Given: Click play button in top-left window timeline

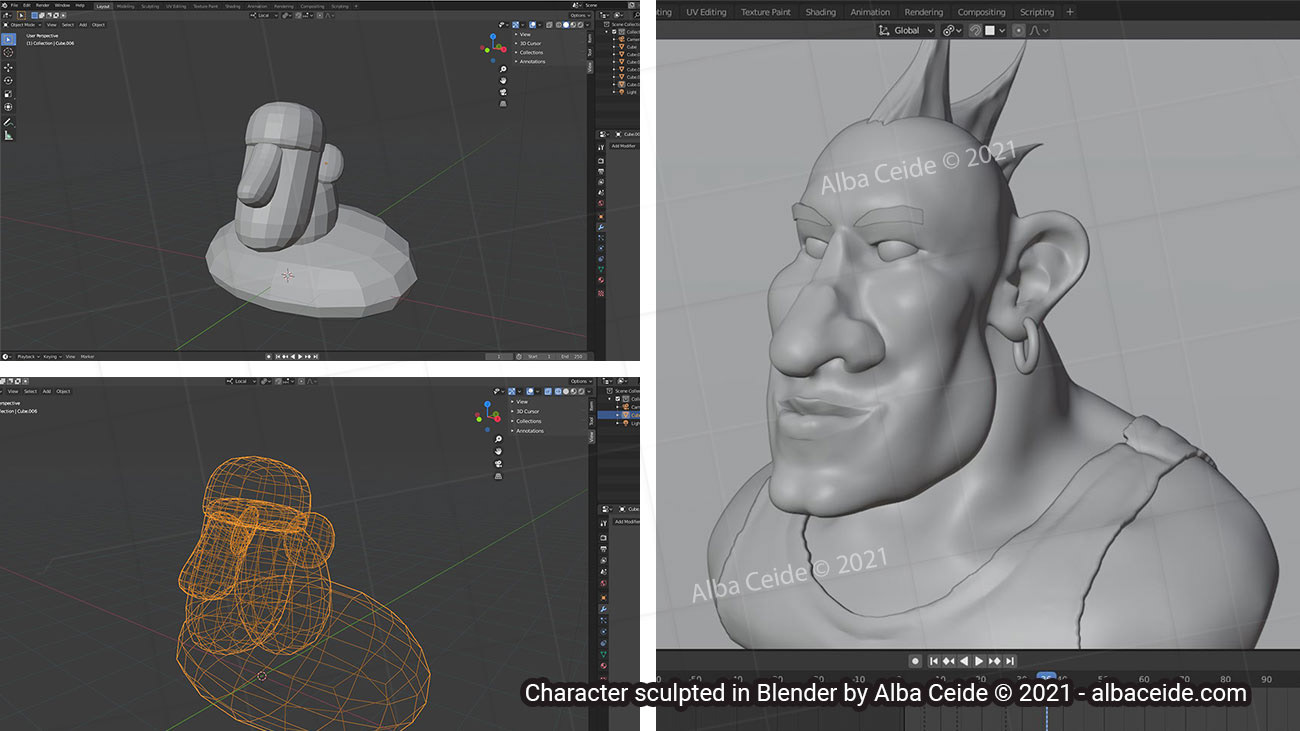Looking at the screenshot, I should [x=299, y=356].
